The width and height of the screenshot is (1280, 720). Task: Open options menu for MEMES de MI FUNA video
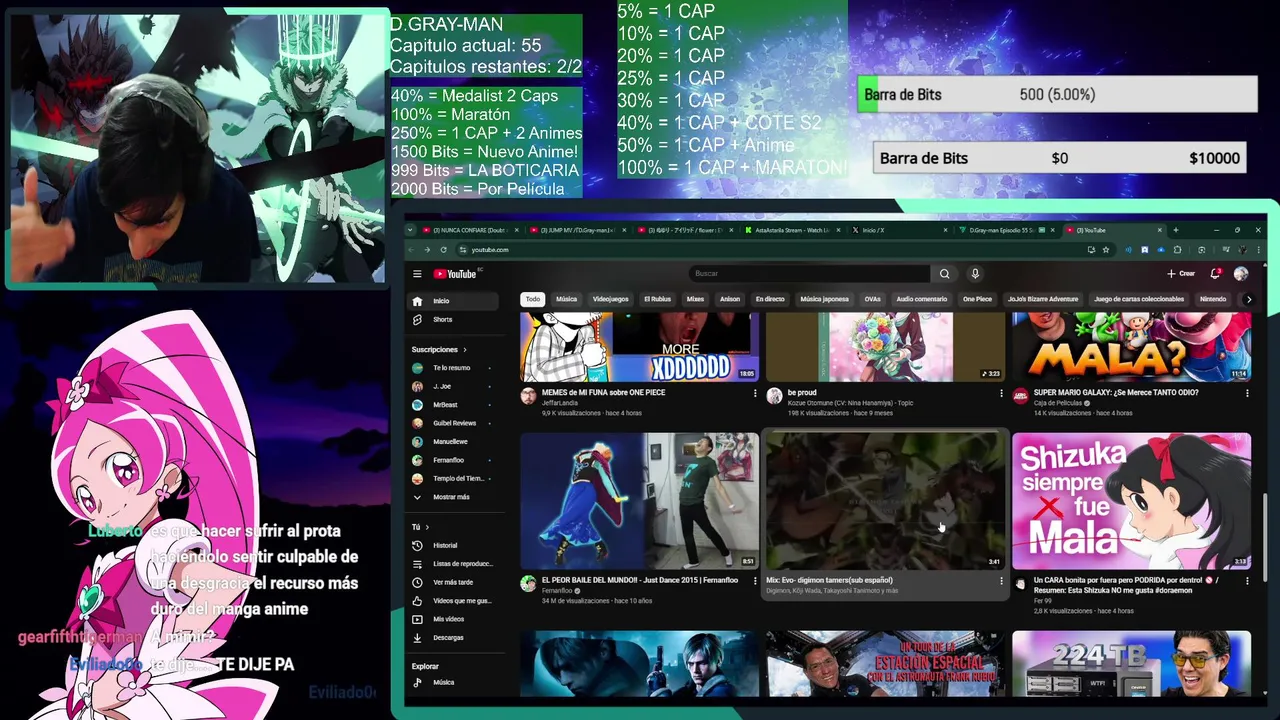pos(755,393)
